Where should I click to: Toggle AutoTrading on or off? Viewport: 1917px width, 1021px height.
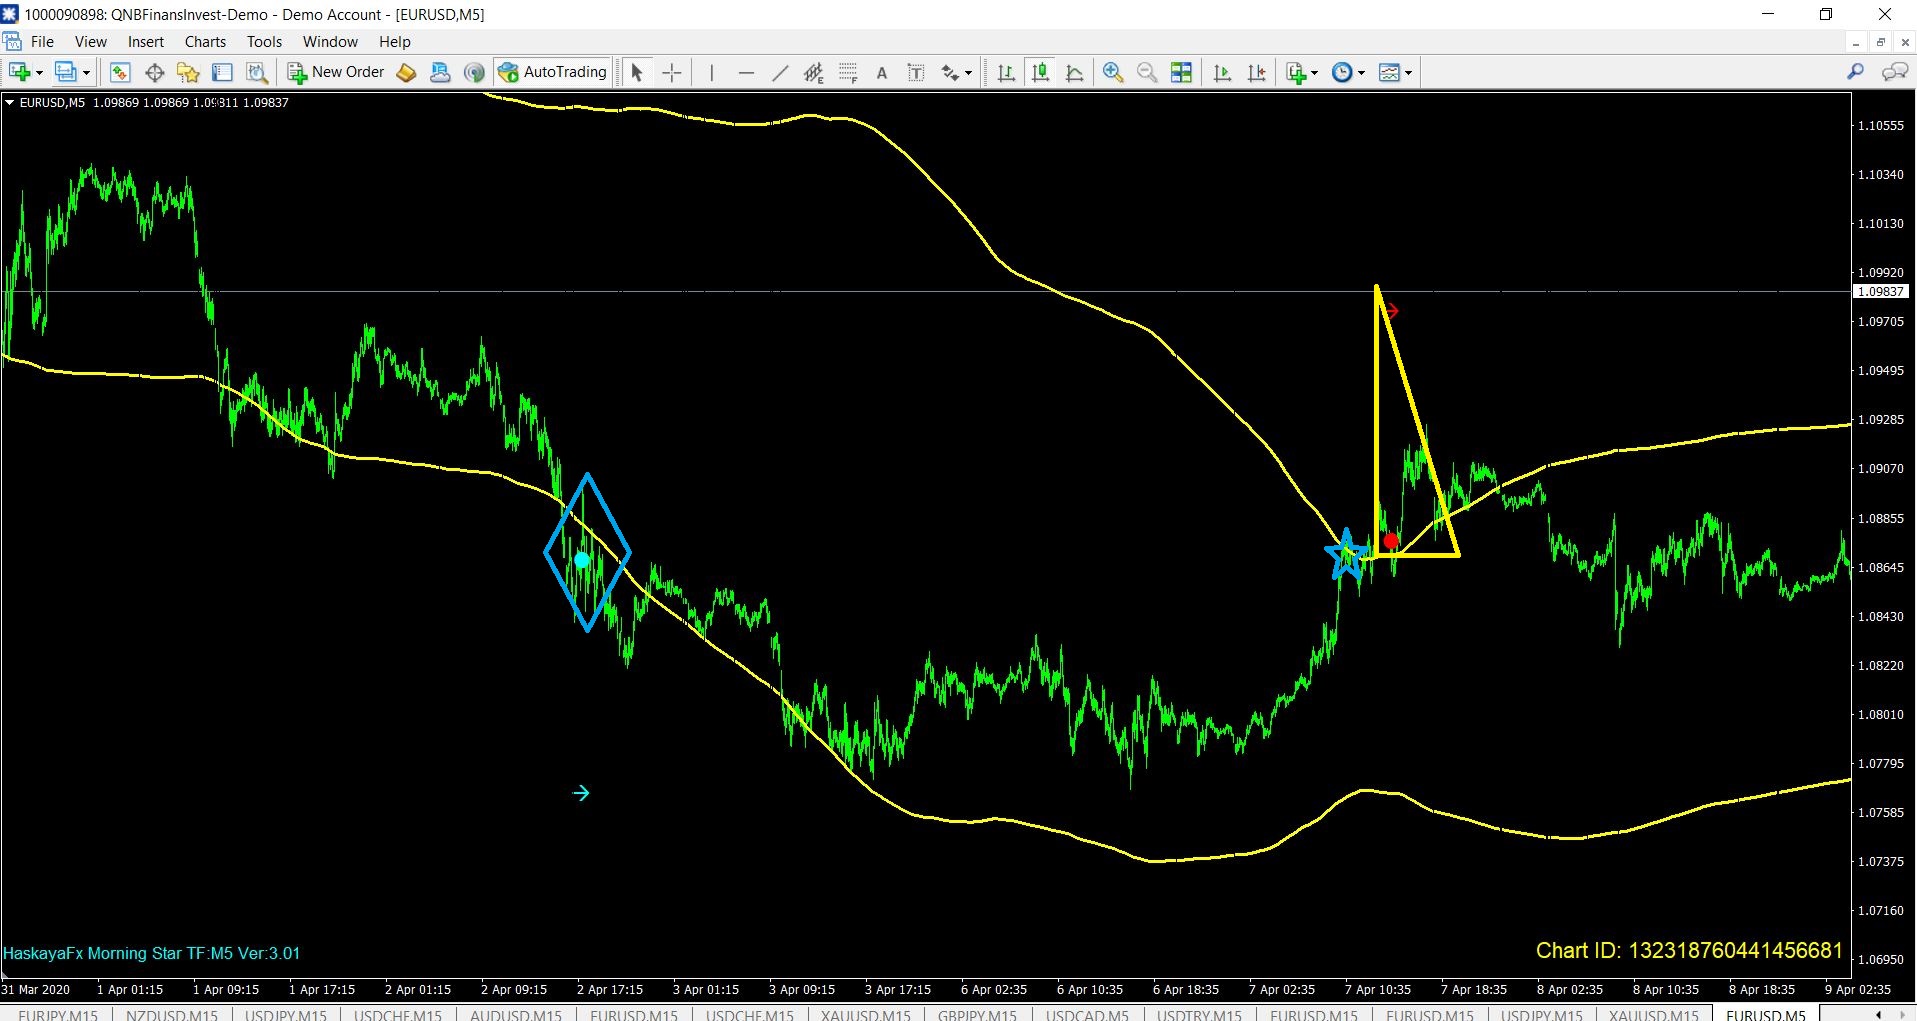click(553, 72)
